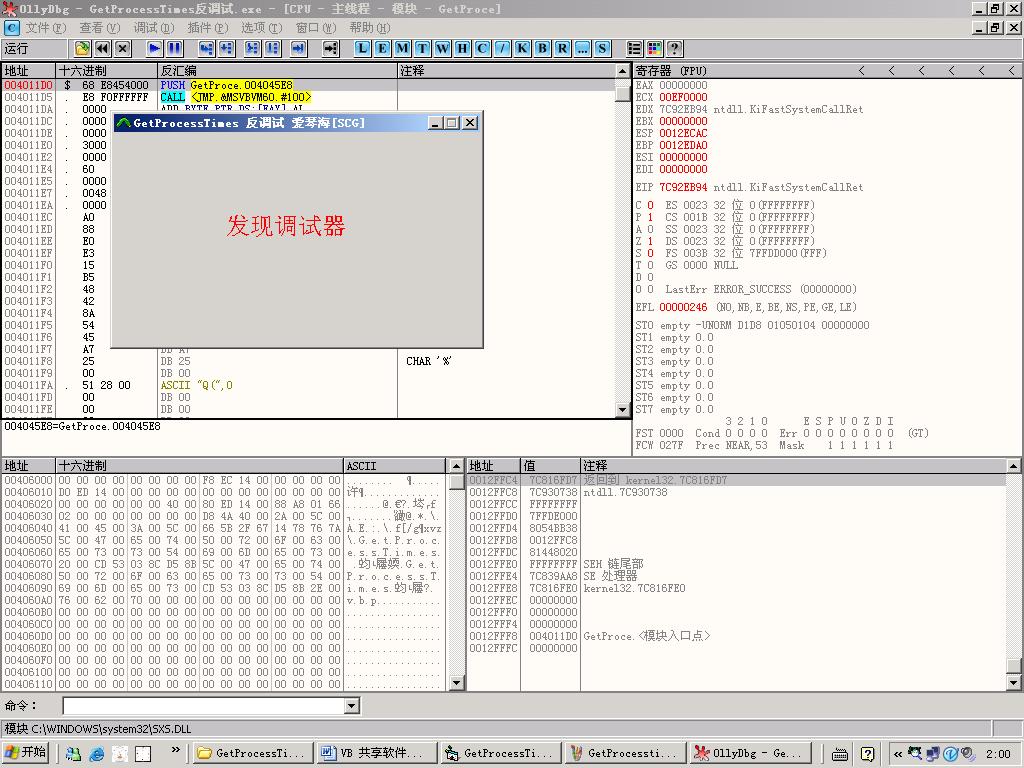Click the Step Over toolbar icon
Viewport: 1024px width, 768px height.
tap(227, 48)
